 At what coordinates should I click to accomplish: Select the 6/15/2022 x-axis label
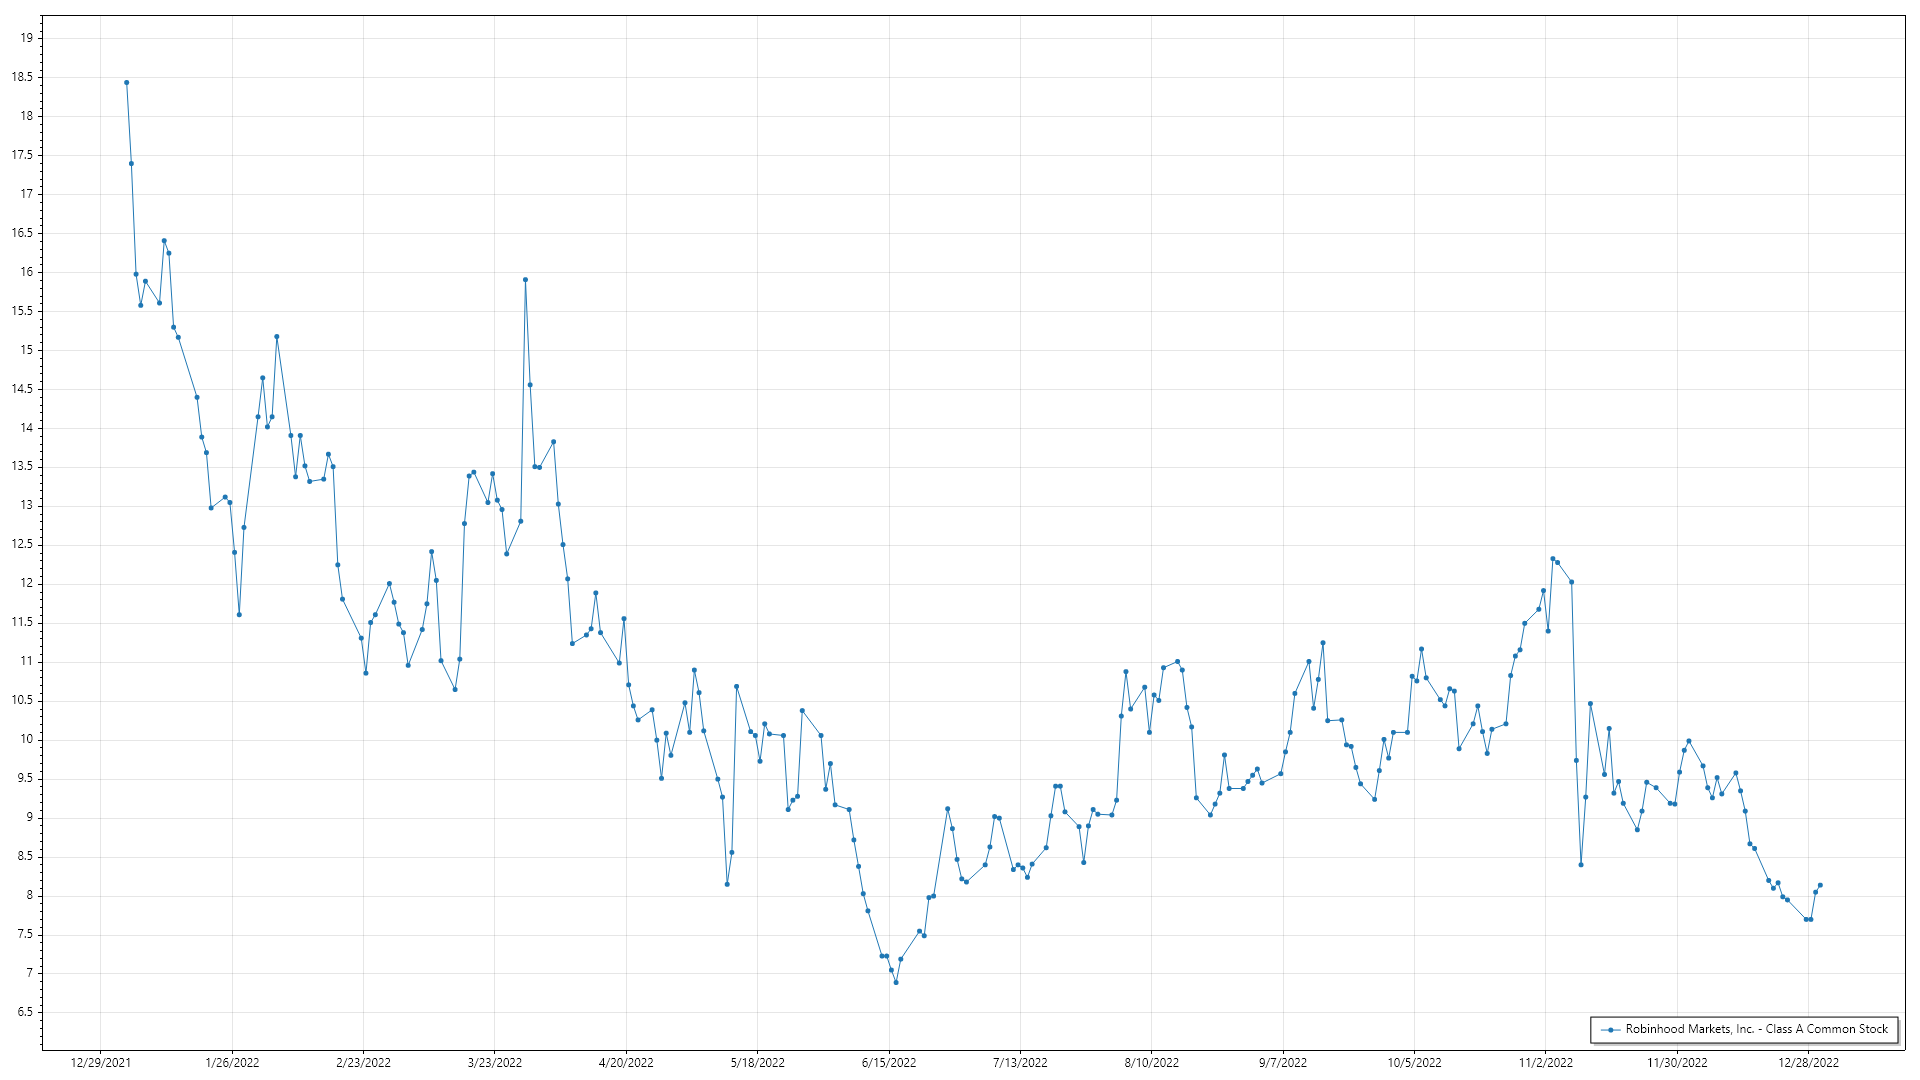pyautogui.click(x=889, y=1063)
